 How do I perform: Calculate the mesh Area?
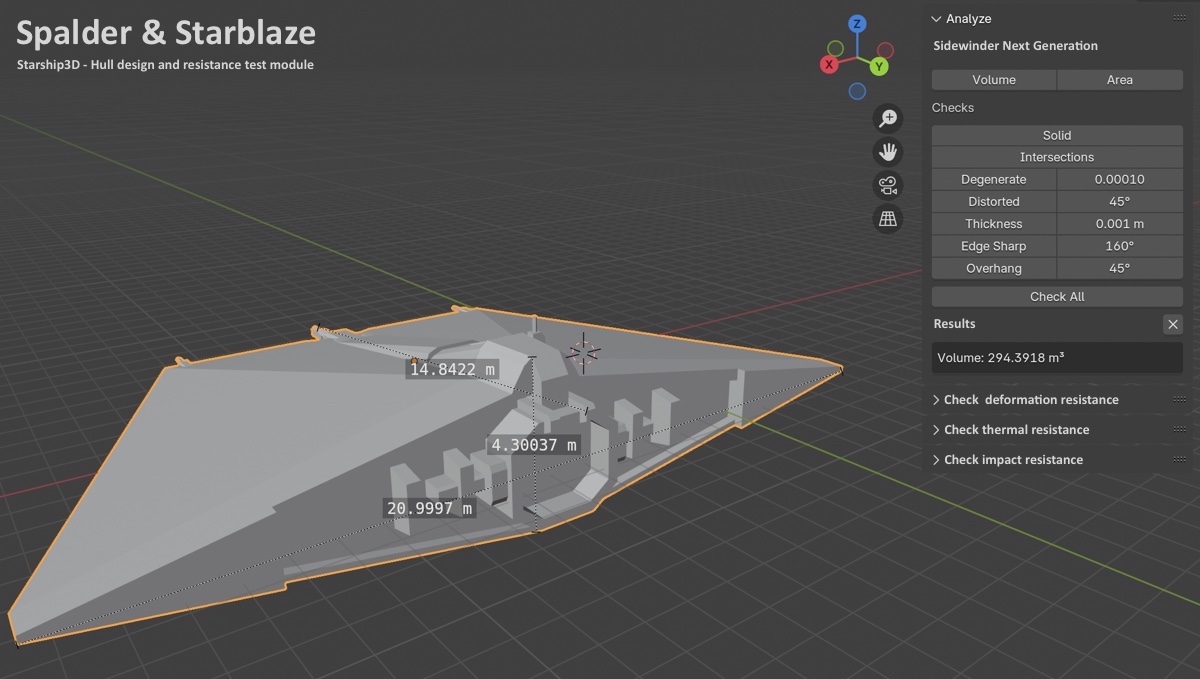click(1120, 80)
